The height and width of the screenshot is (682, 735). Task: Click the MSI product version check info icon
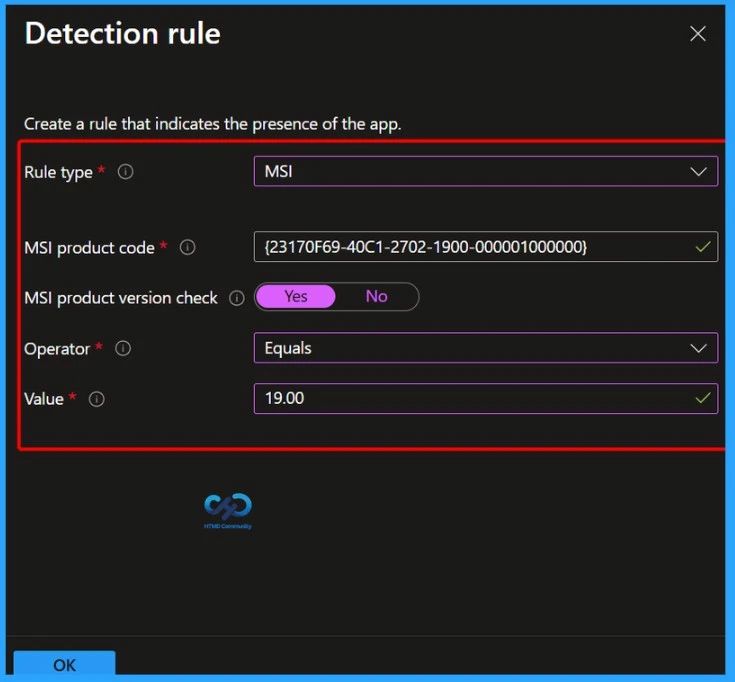pyautogui.click(x=237, y=298)
